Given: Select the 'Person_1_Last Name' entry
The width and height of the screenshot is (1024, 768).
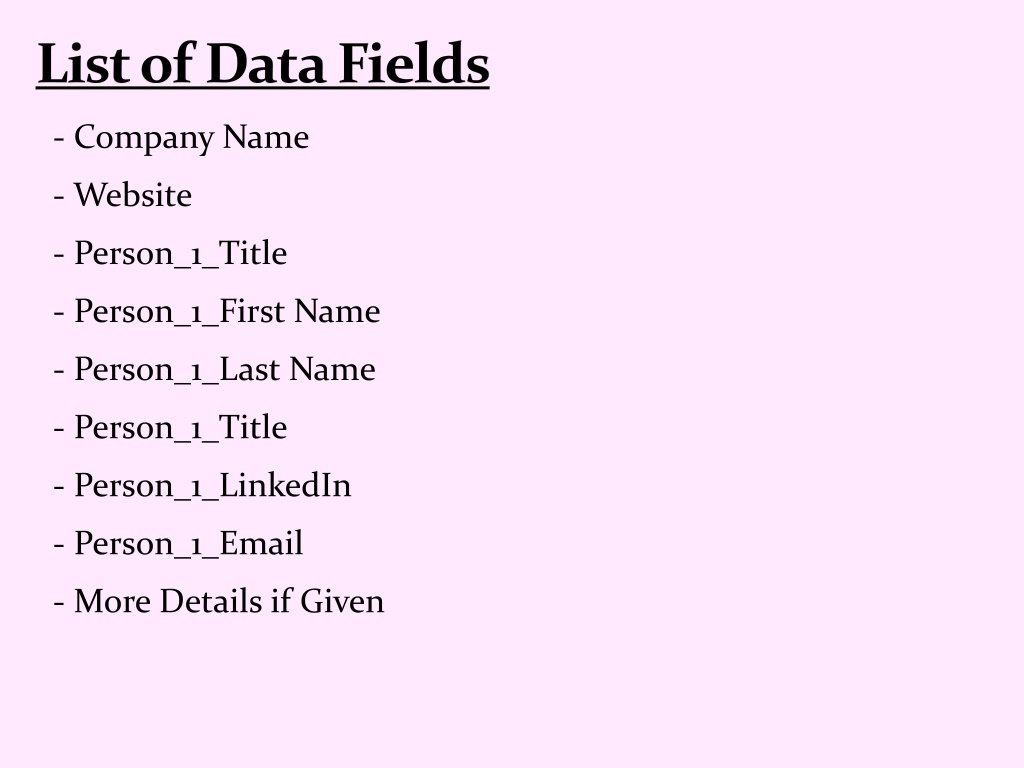Looking at the screenshot, I should (215, 370).
